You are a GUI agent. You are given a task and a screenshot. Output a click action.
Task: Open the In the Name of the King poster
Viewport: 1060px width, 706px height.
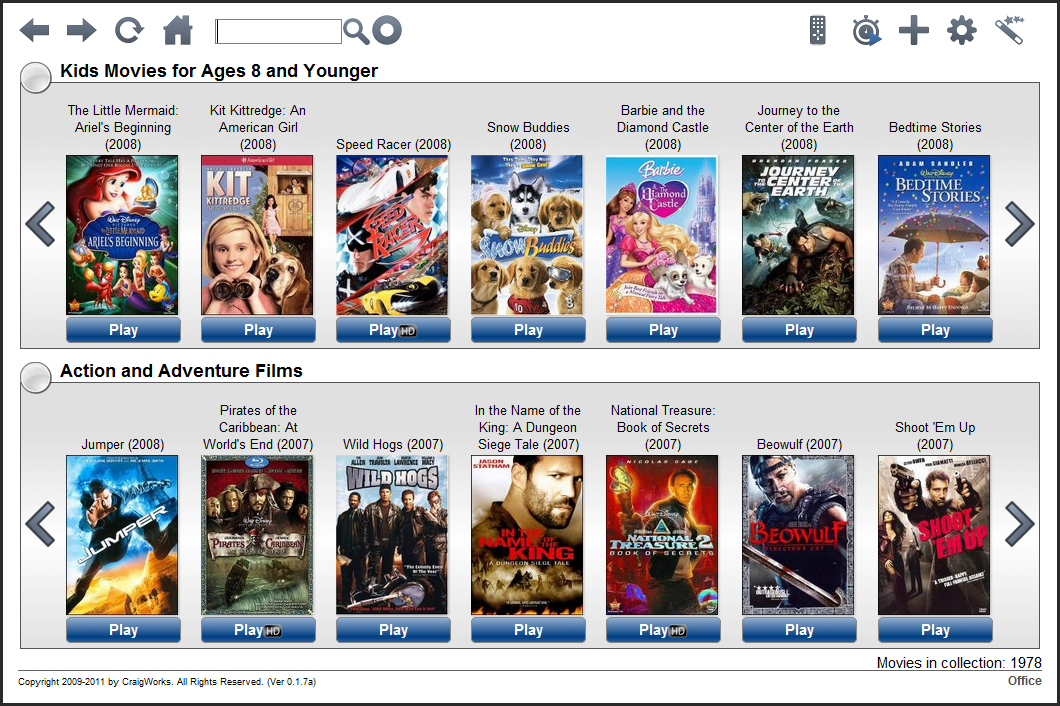tap(527, 535)
